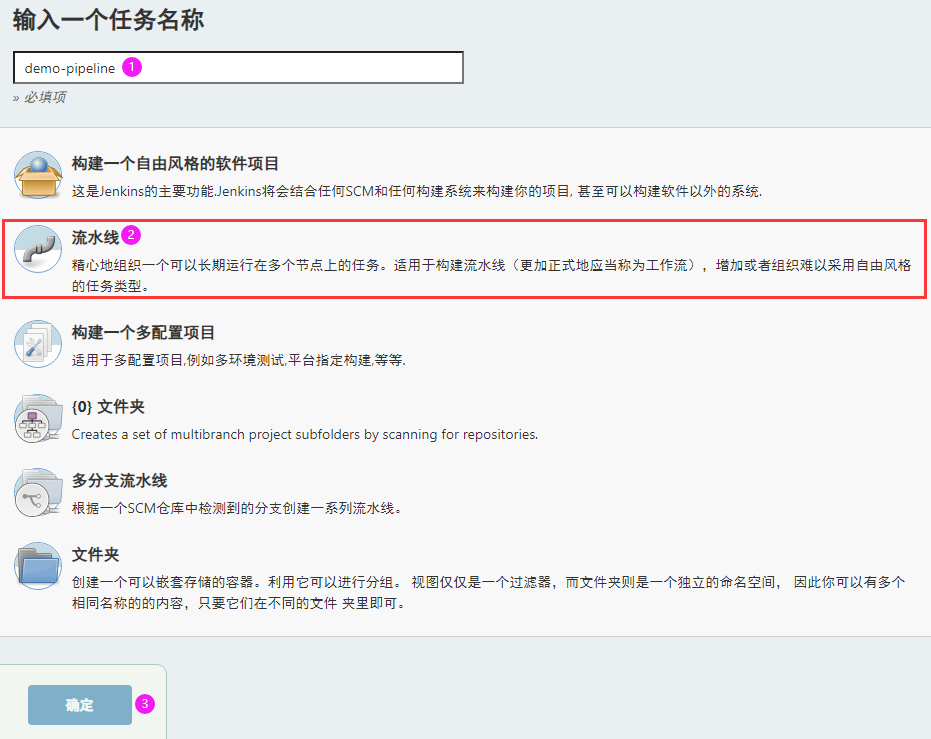Select the {0} 文件夹 organization icon
The image size is (931, 739).
point(38,418)
